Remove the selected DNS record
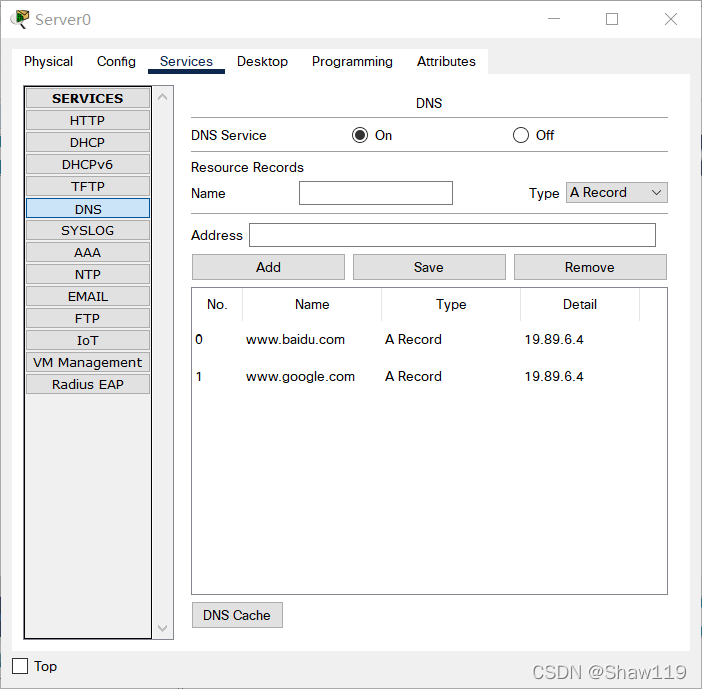The width and height of the screenshot is (702, 689). click(589, 267)
